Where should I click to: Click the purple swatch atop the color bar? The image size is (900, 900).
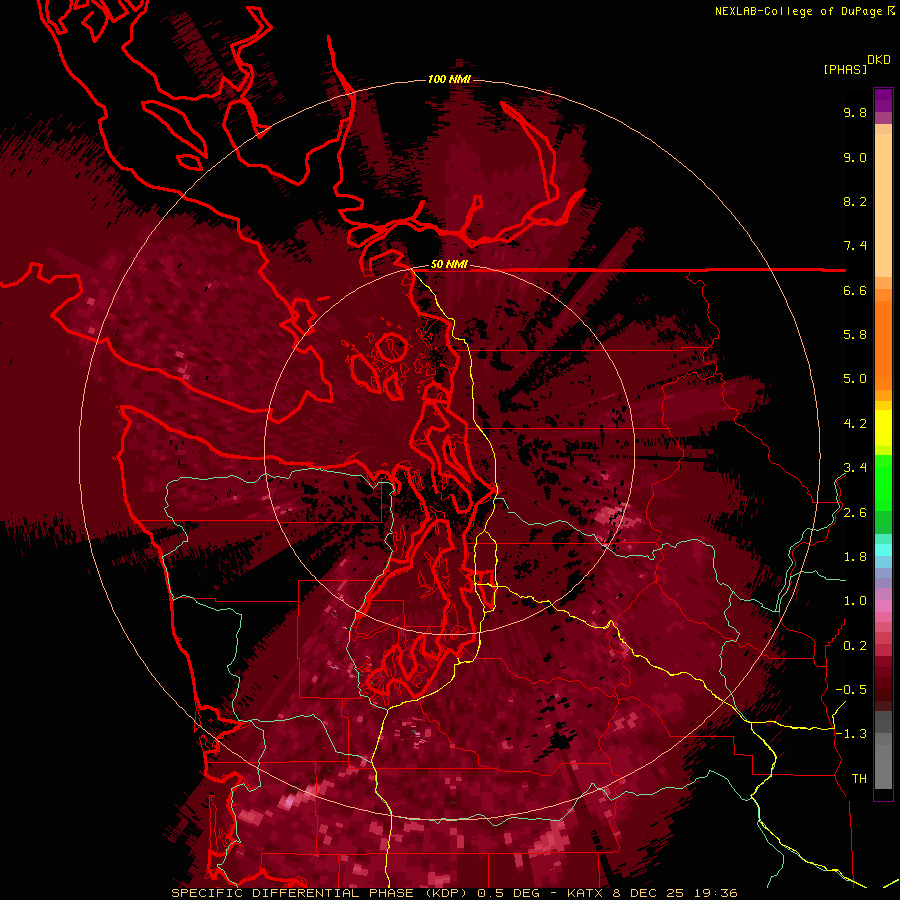[x=883, y=100]
